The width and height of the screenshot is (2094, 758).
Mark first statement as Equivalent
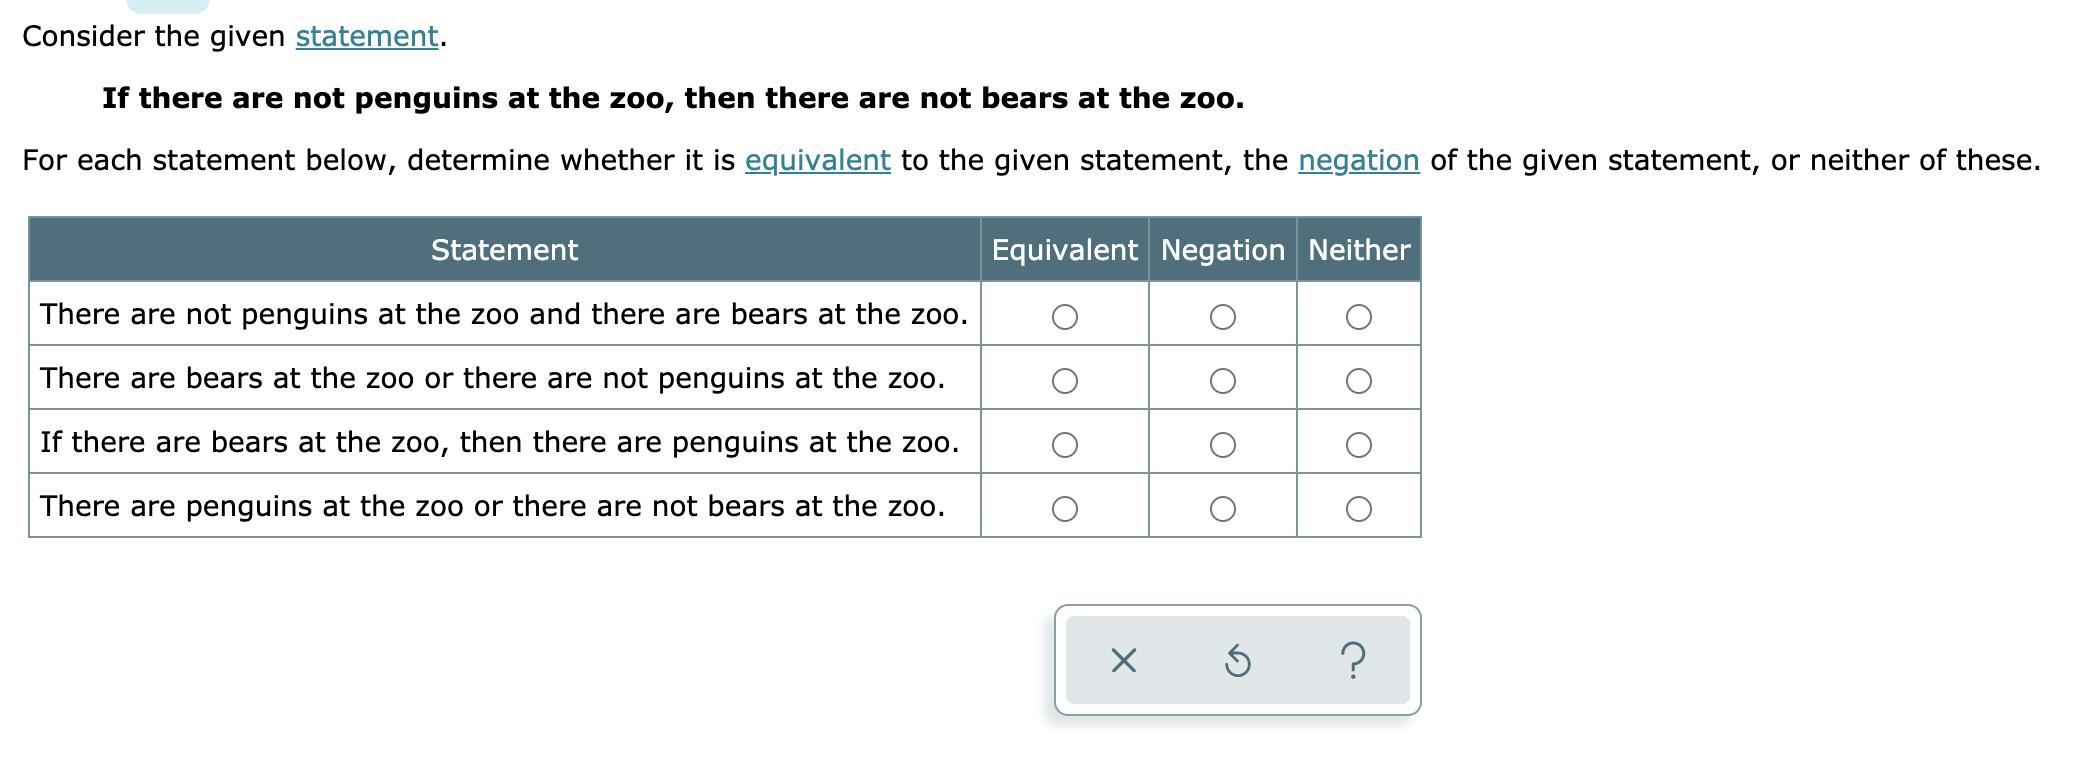(1065, 317)
